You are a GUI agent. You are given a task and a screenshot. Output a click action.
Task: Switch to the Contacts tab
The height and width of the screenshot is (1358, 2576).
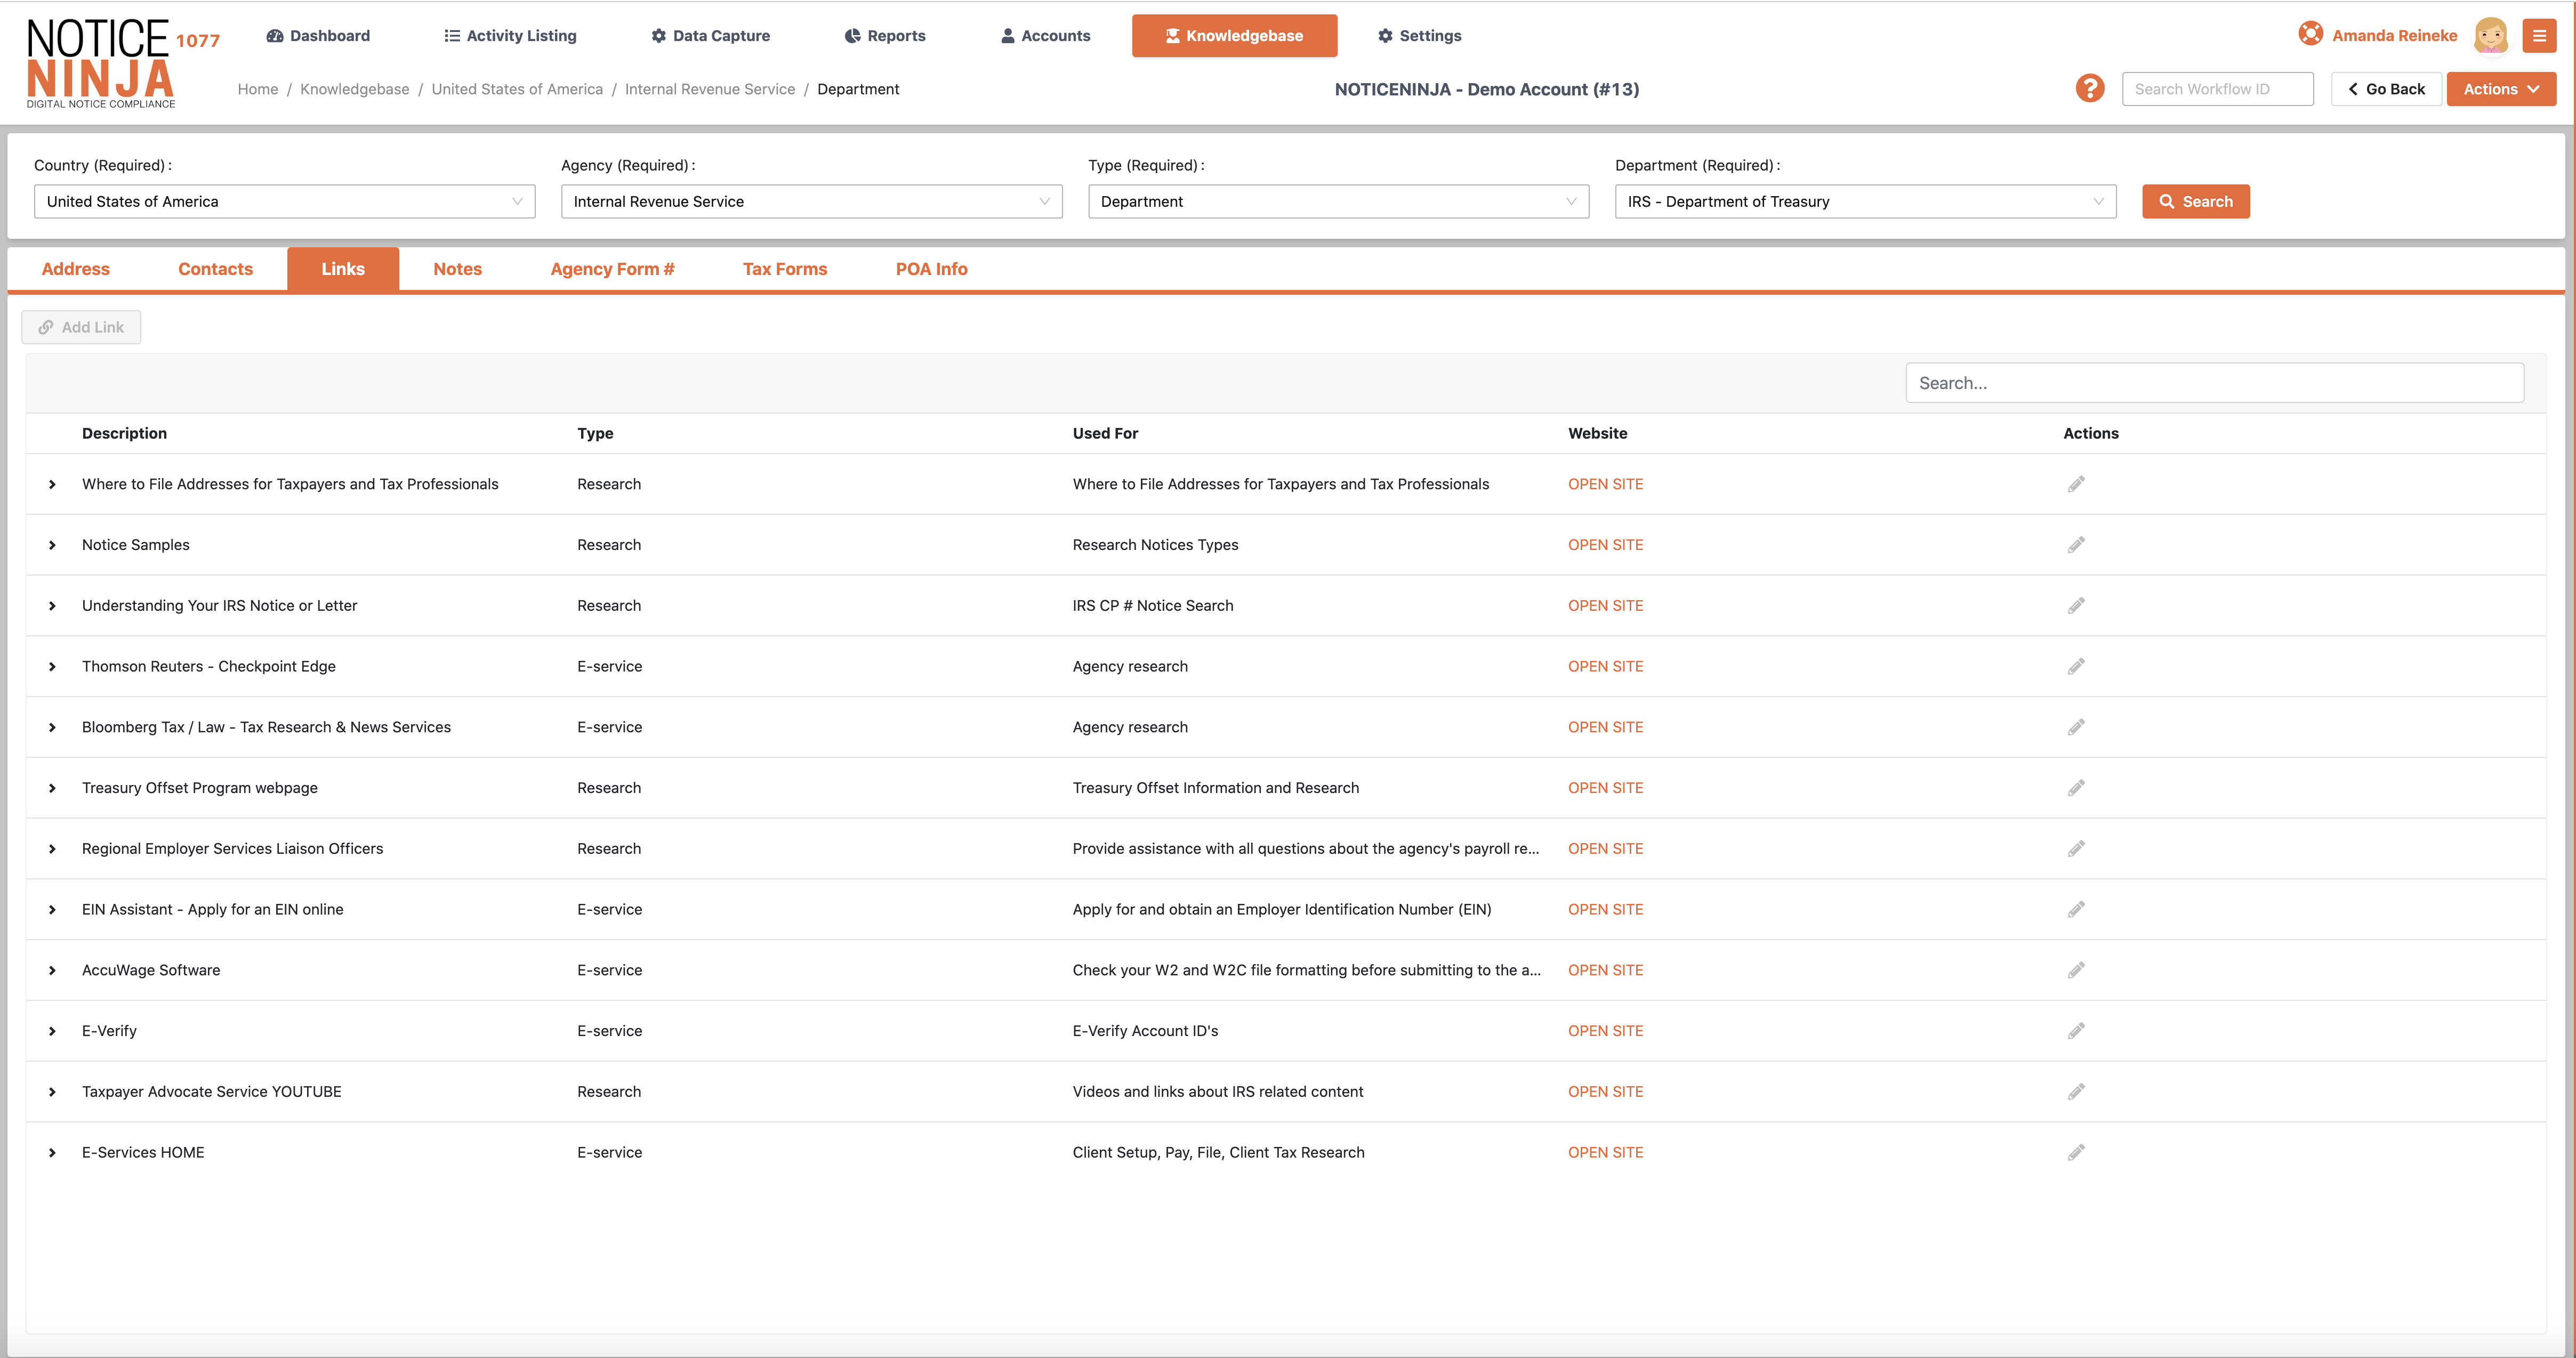click(x=215, y=269)
